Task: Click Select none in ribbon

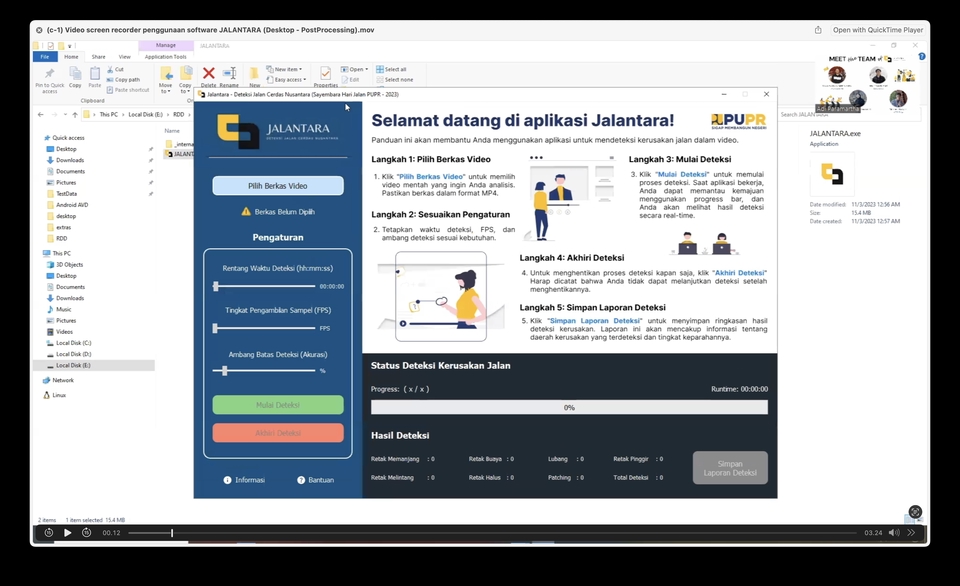Action: 395,80
